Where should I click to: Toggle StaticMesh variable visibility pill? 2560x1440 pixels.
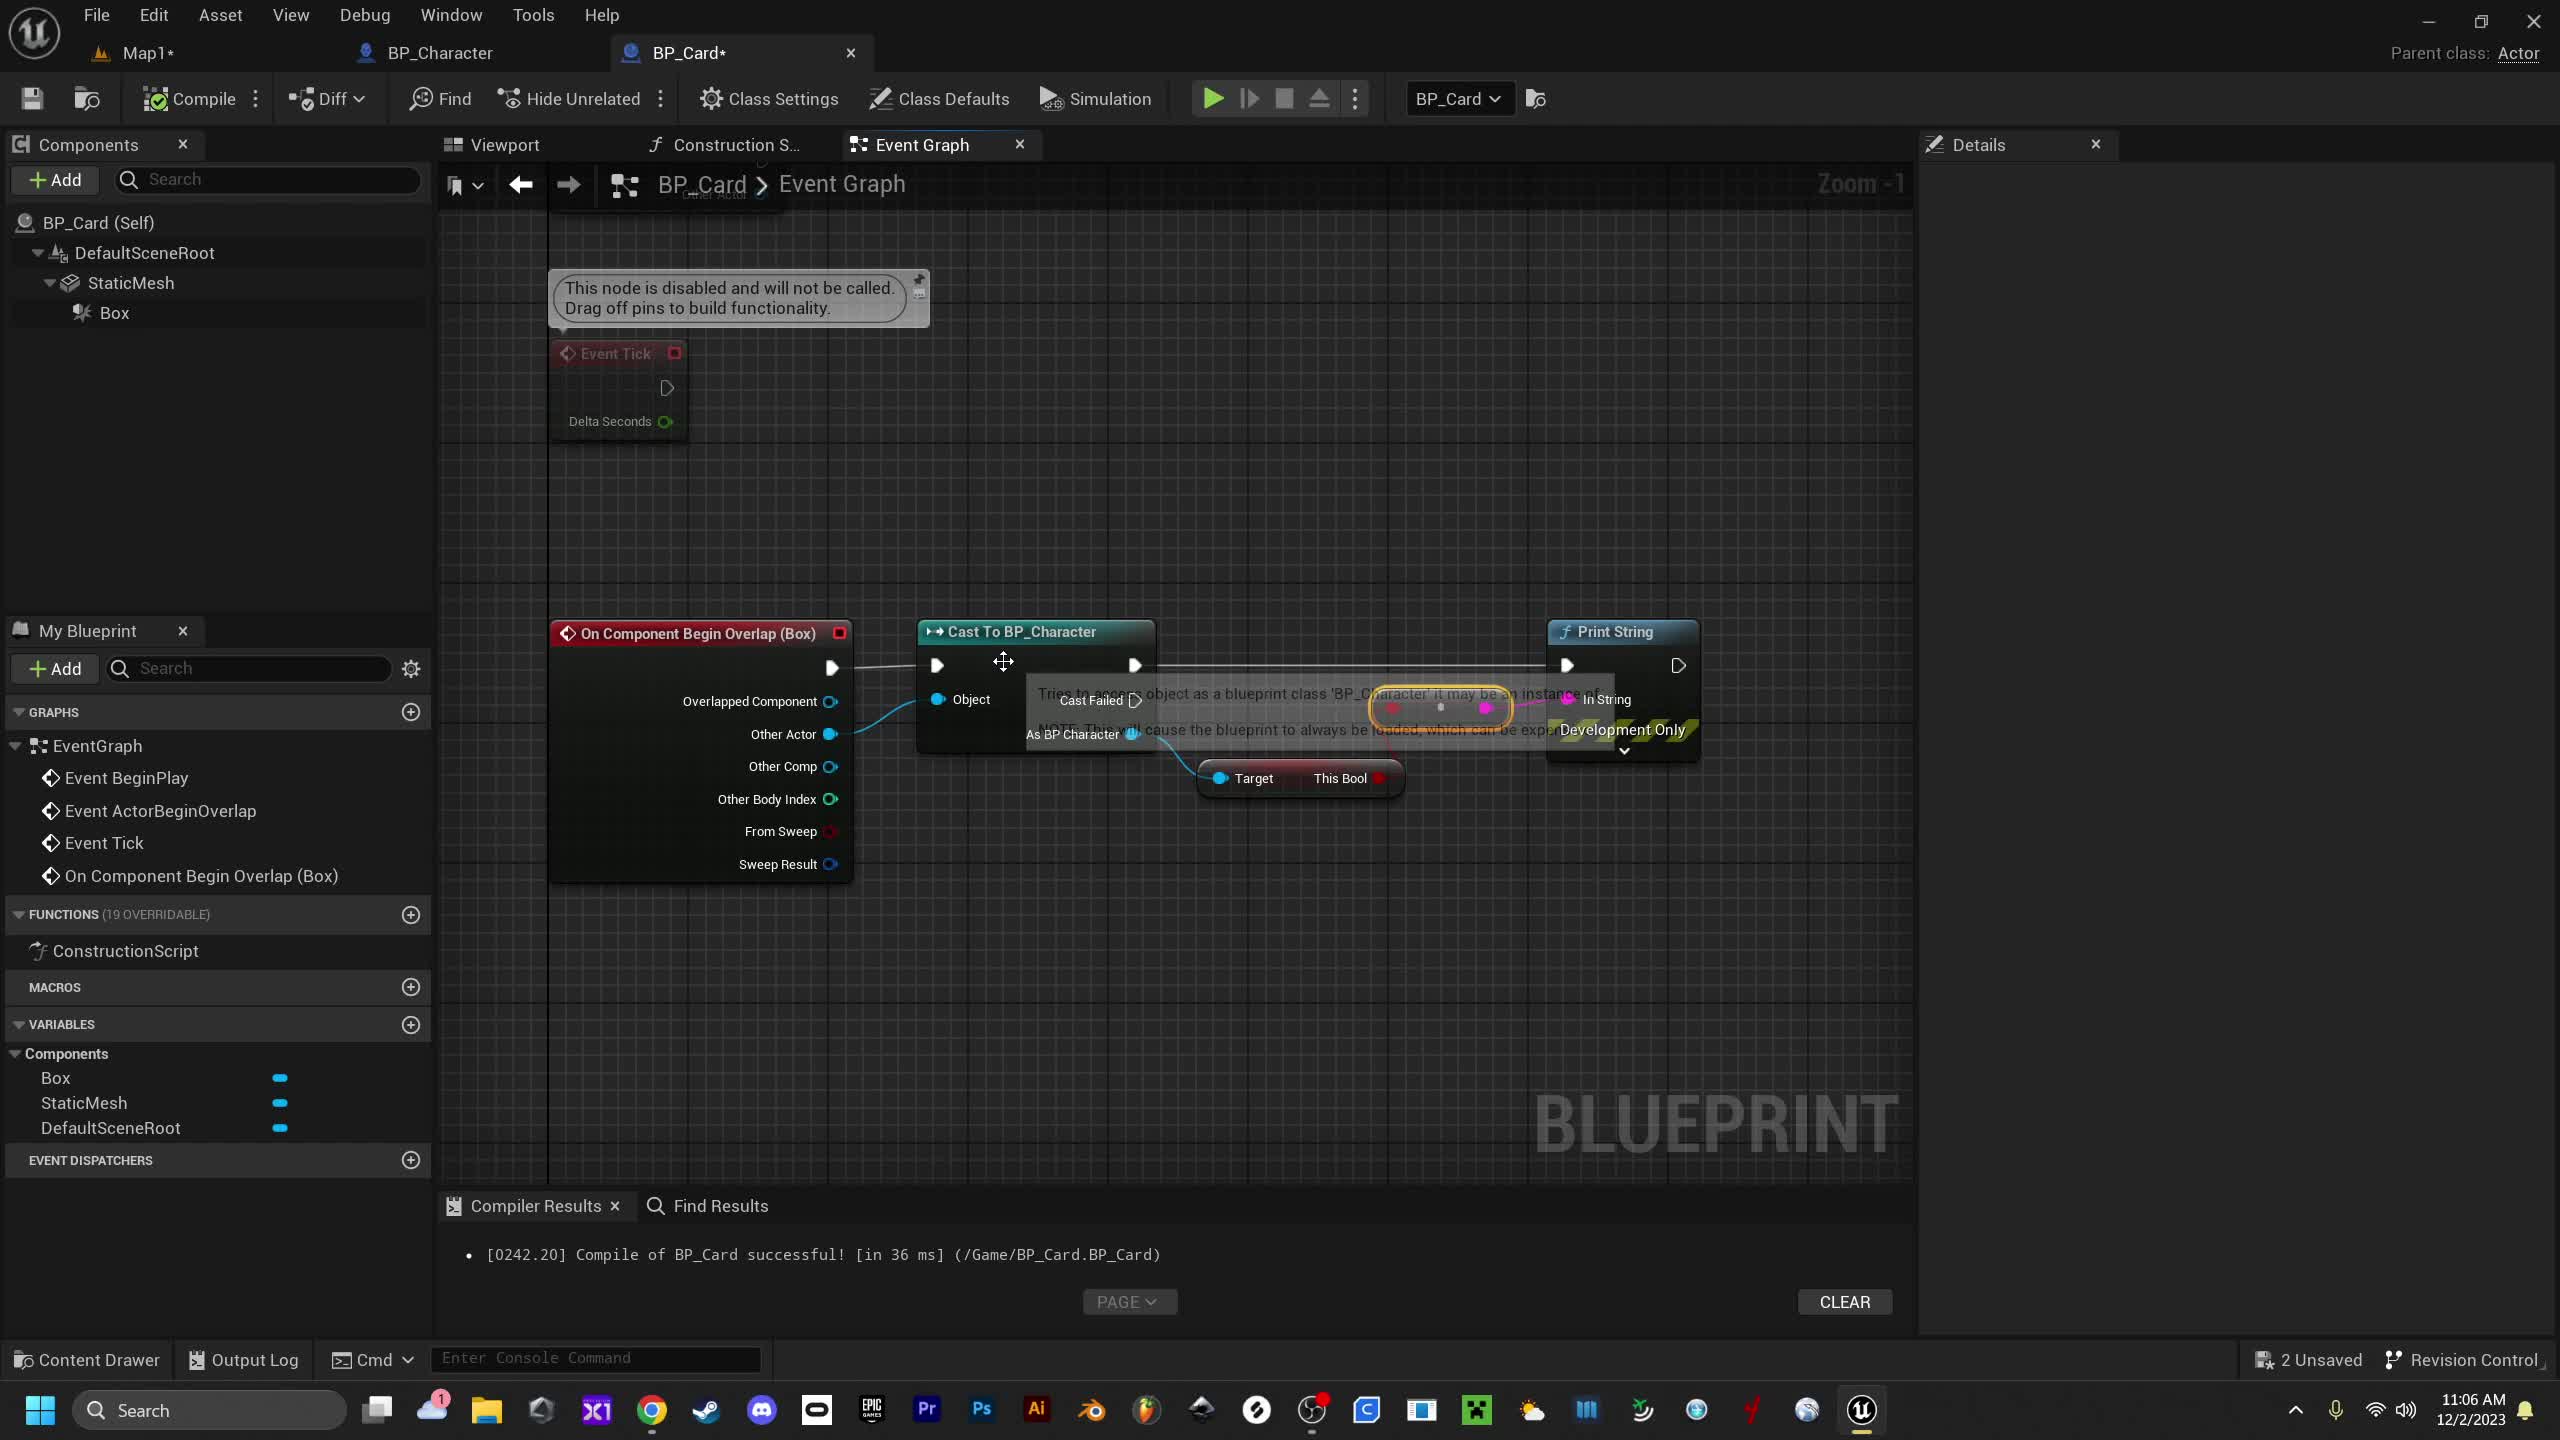click(x=280, y=1103)
